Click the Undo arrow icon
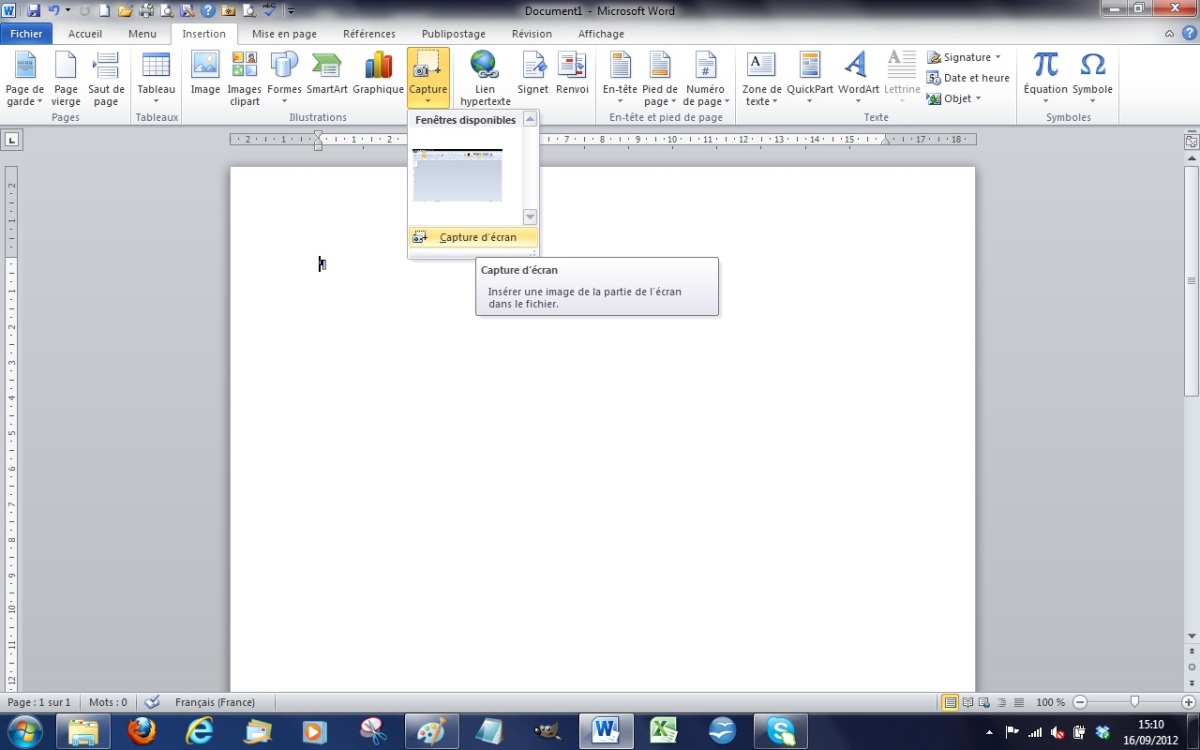 click(x=53, y=11)
